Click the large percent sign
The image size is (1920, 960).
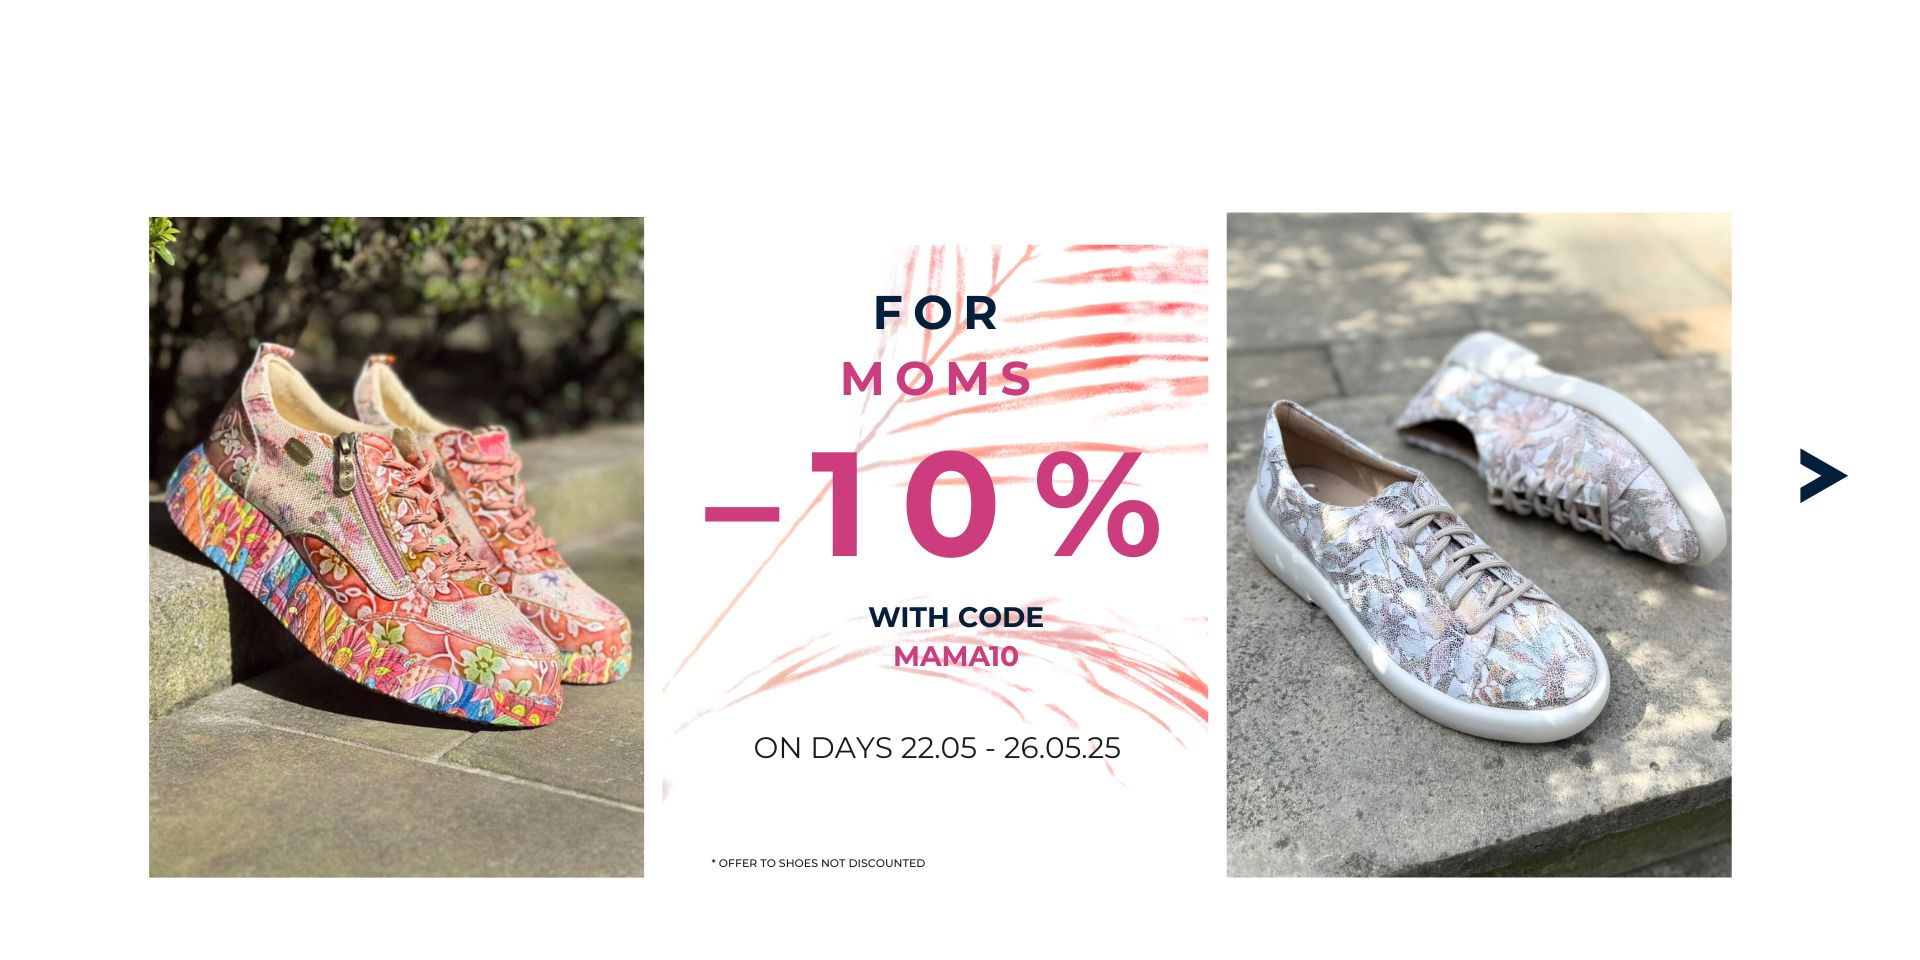tap(1098, 505)
